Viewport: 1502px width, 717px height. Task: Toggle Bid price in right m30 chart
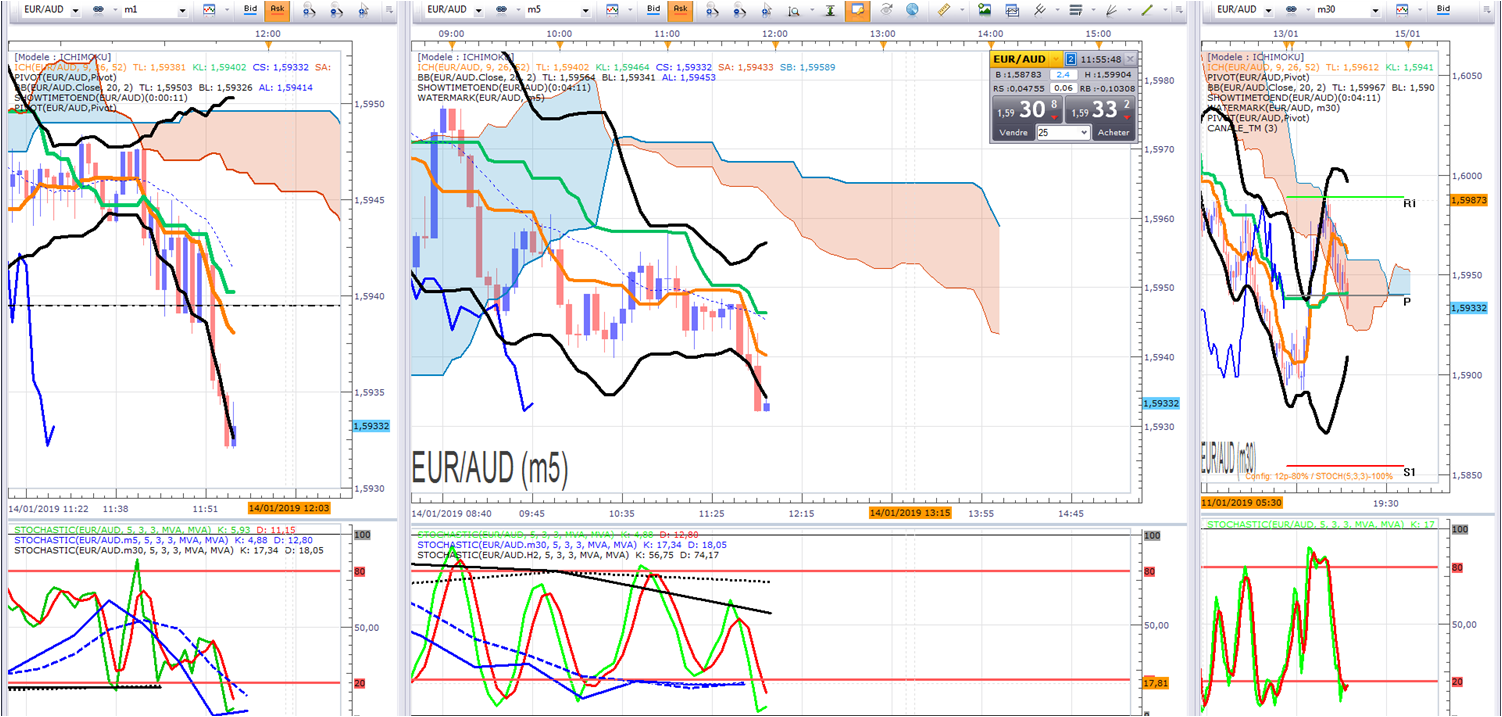pyautogui.click(x=1443, y=9)
